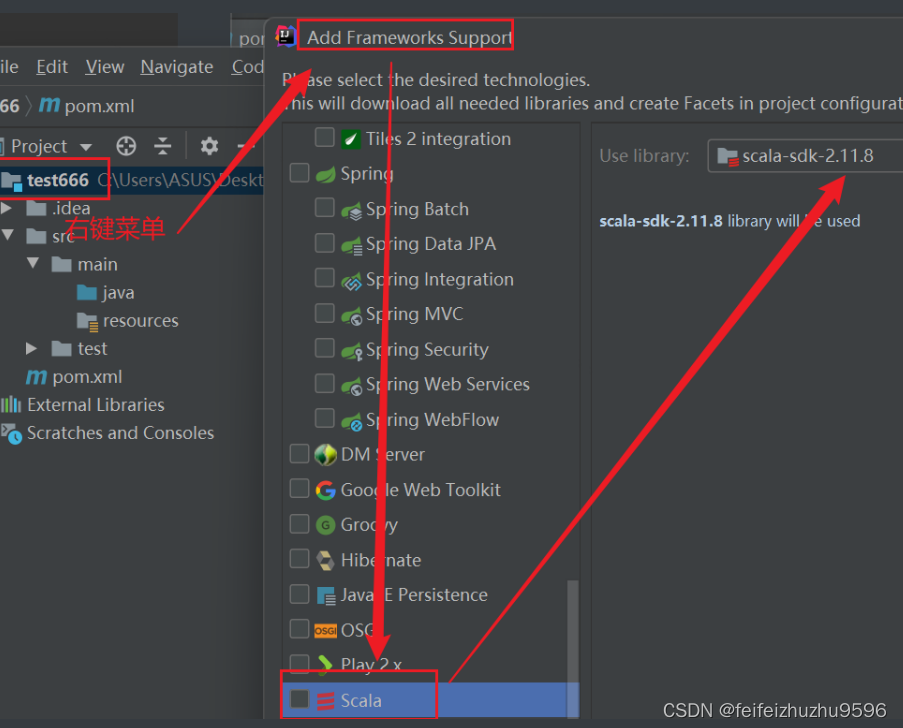Click the Scratches and Consoles icon

coord(11,433)
